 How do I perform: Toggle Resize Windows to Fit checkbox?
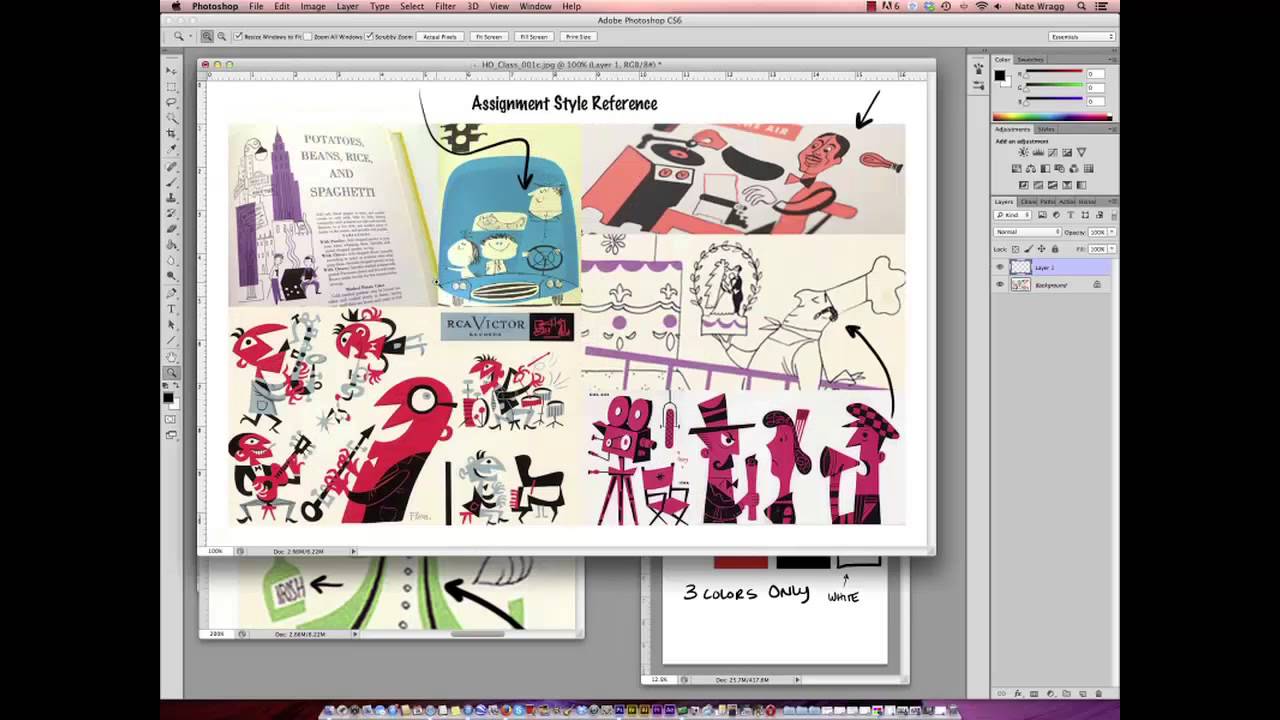pyautogui.click(x=238, y=36)
